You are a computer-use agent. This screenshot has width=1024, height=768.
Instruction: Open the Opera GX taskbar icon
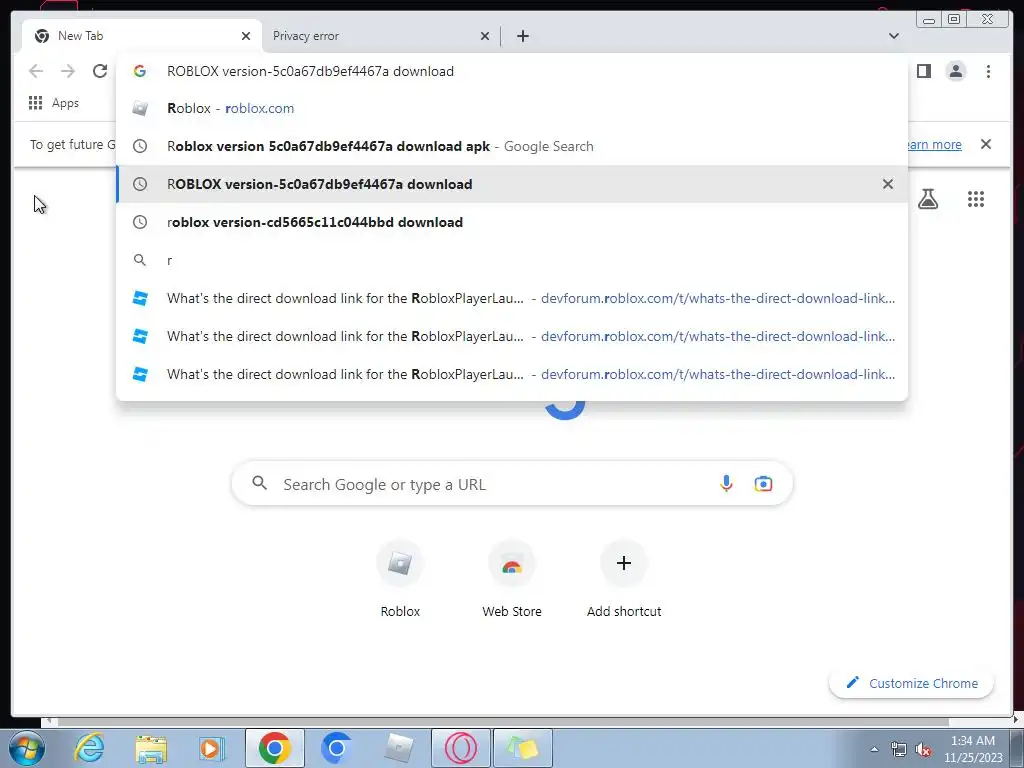coord(460,748)
